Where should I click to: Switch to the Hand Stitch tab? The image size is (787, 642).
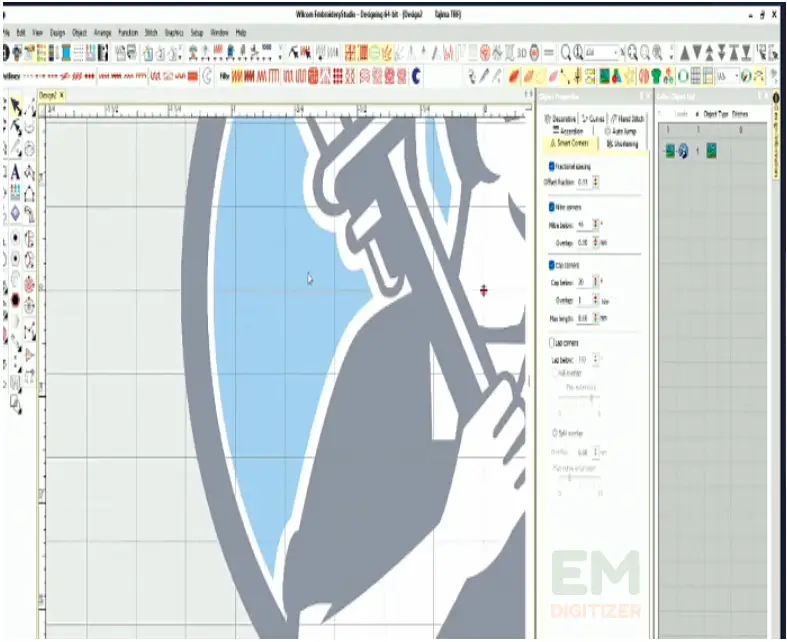(627, 119)
